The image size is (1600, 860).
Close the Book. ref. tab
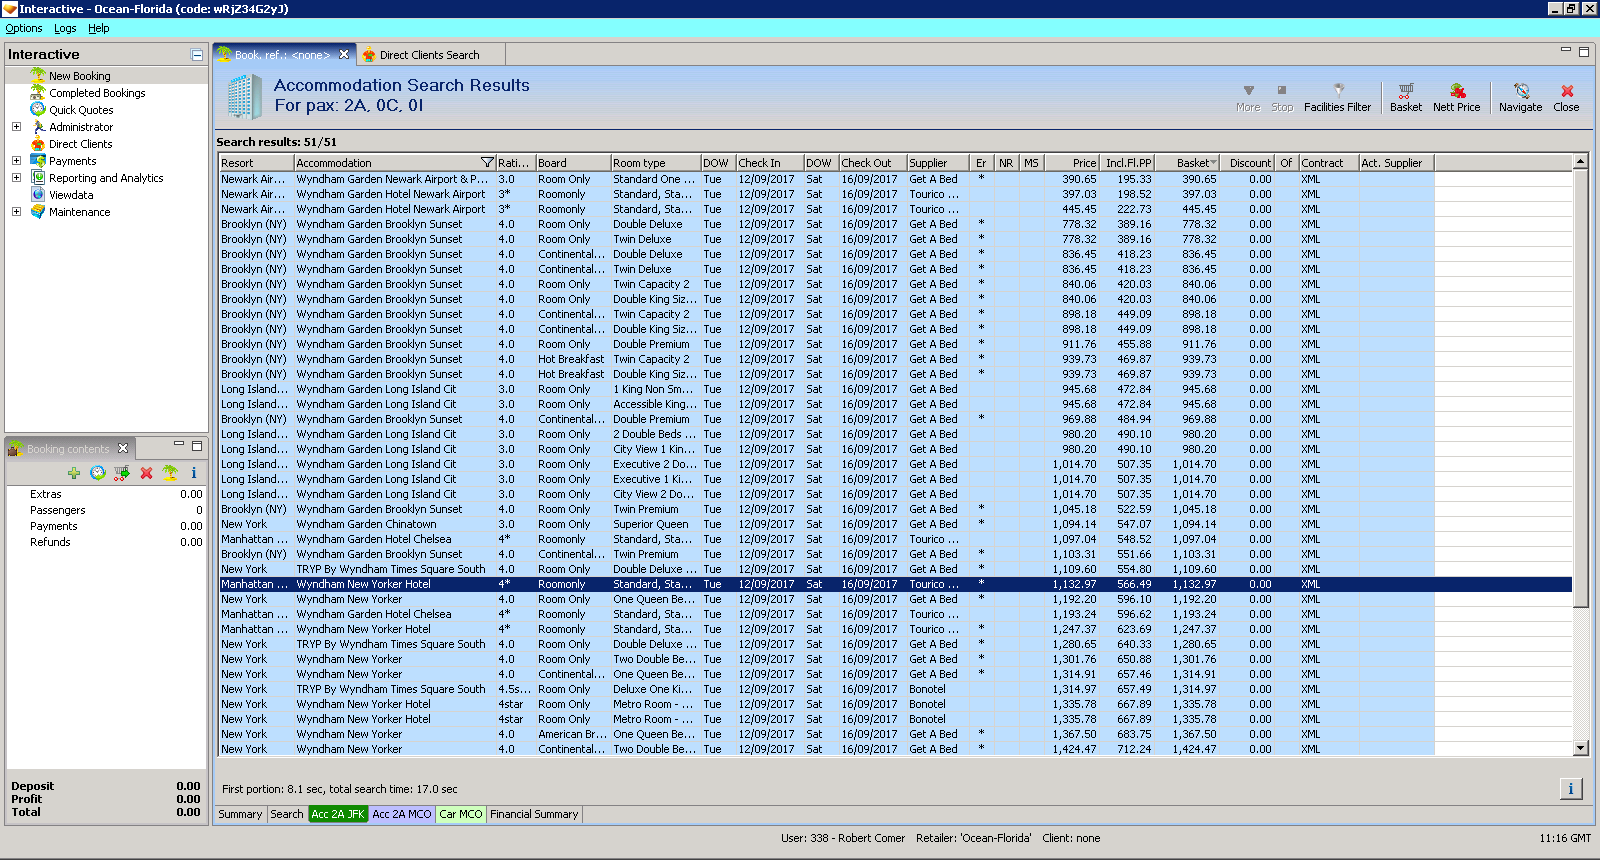(344, 55)
